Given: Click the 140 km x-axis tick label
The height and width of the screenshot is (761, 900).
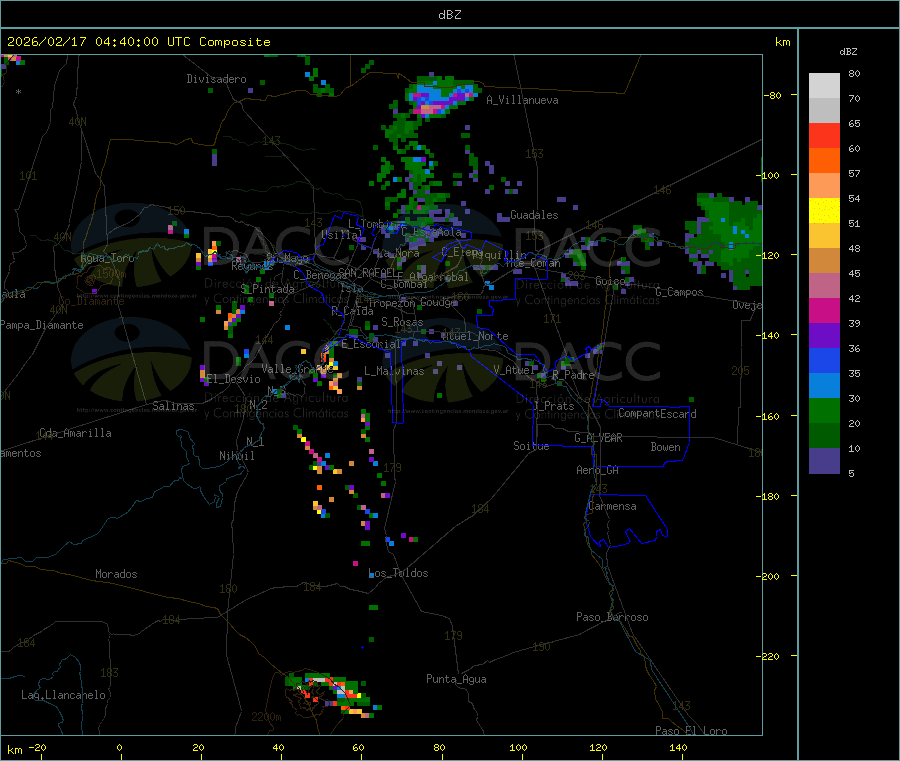Looking at the screenshot, I should point(678,747).
